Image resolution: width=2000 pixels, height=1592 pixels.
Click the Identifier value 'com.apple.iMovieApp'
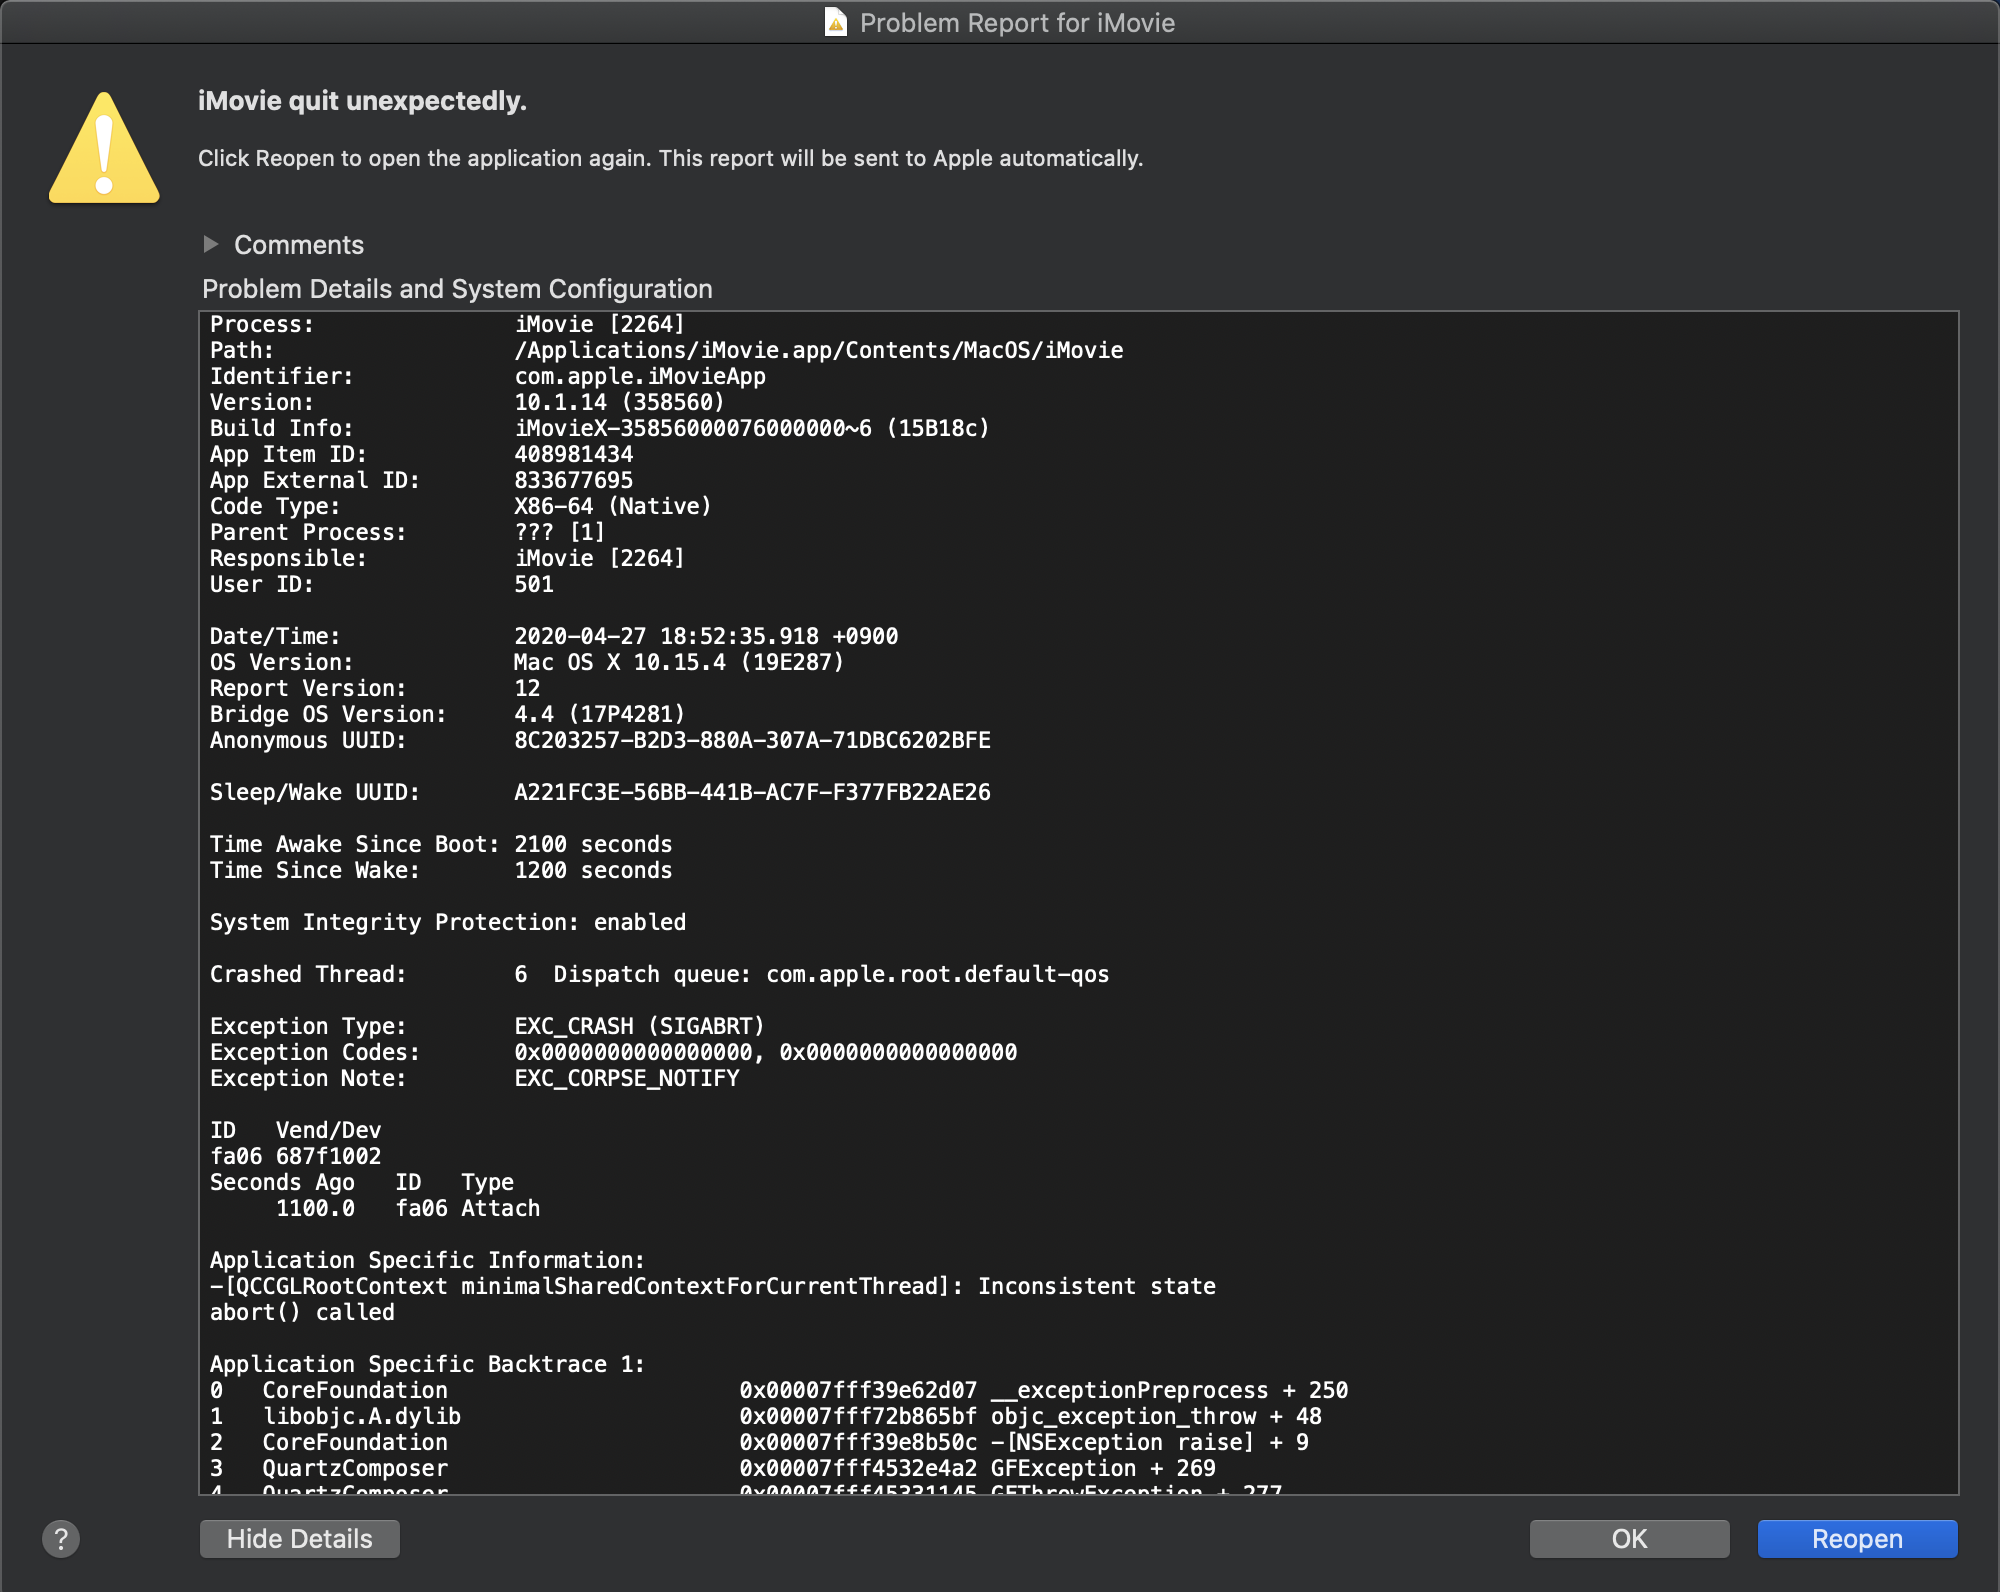(x=640, y=376)
